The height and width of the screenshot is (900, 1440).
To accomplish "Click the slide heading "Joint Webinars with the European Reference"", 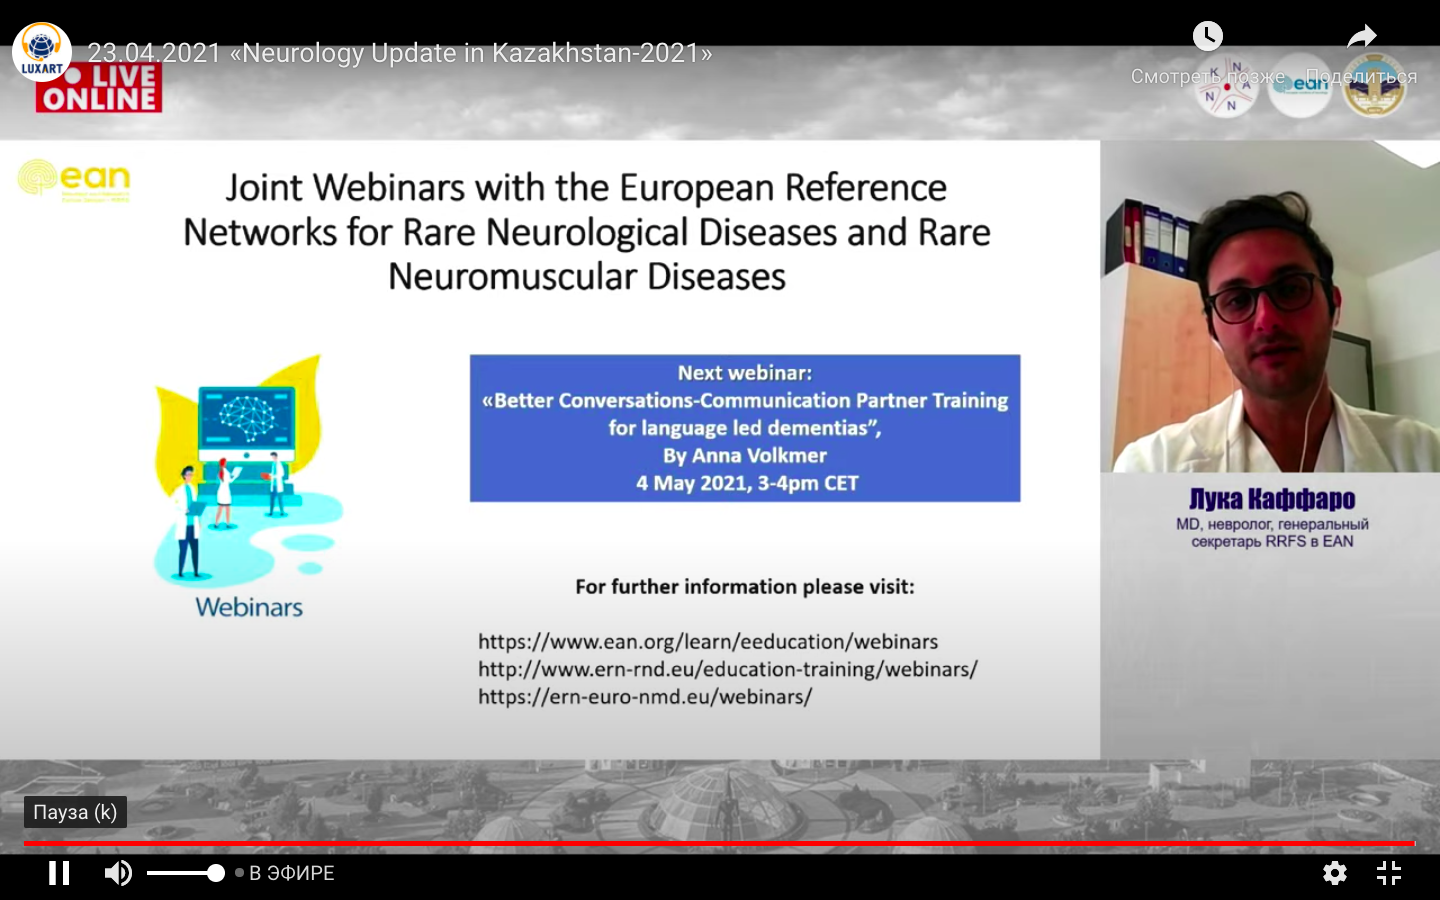I will pos(586,187).
